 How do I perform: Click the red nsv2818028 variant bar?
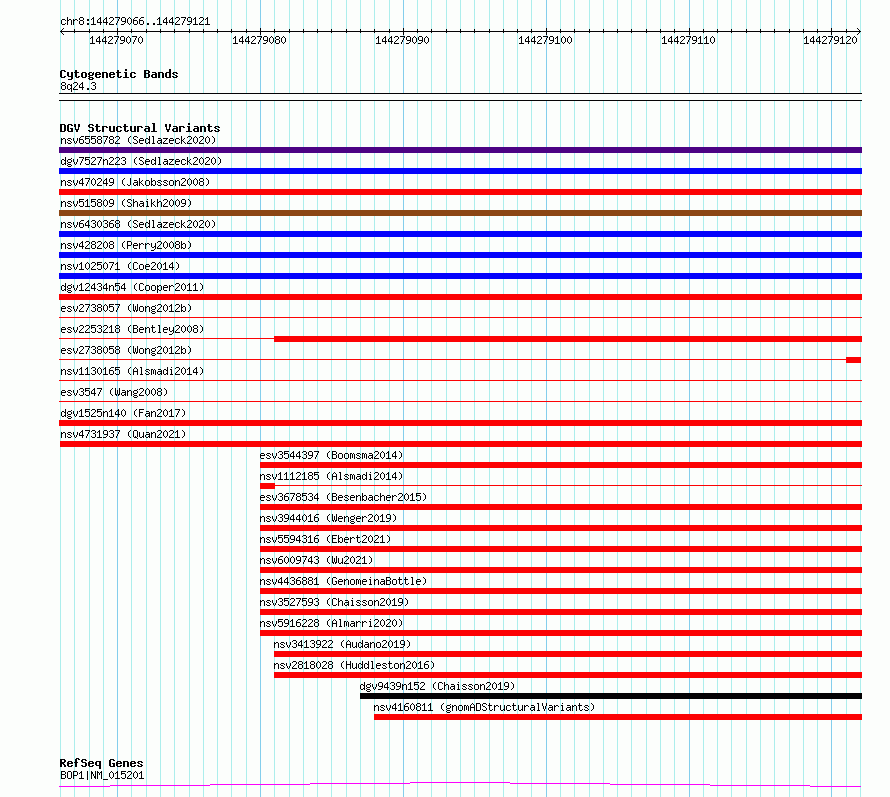[x=568, y=675]
